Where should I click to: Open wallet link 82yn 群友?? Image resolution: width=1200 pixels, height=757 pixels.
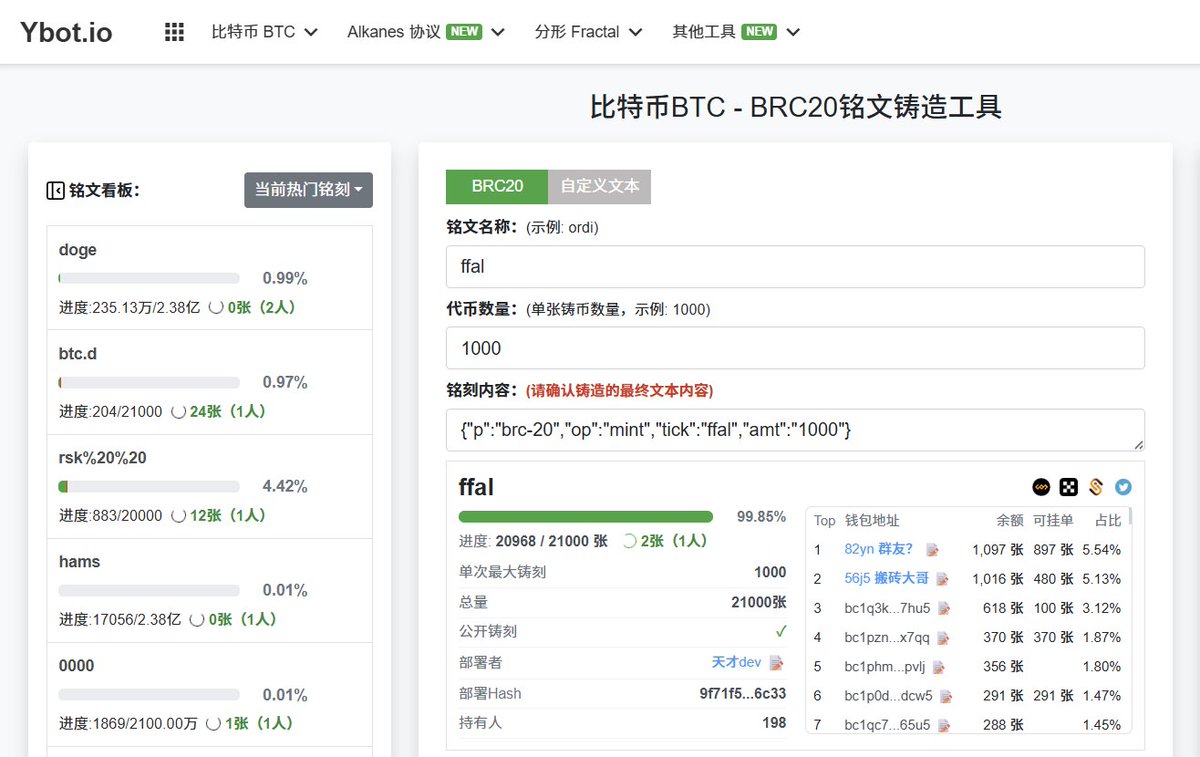[x=879, y=550]
